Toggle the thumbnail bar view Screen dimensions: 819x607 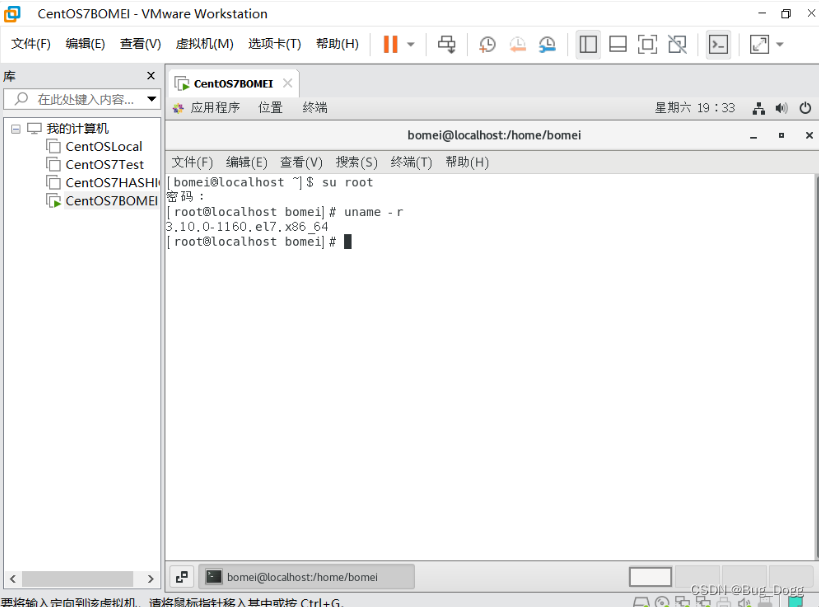pos(618,44)
